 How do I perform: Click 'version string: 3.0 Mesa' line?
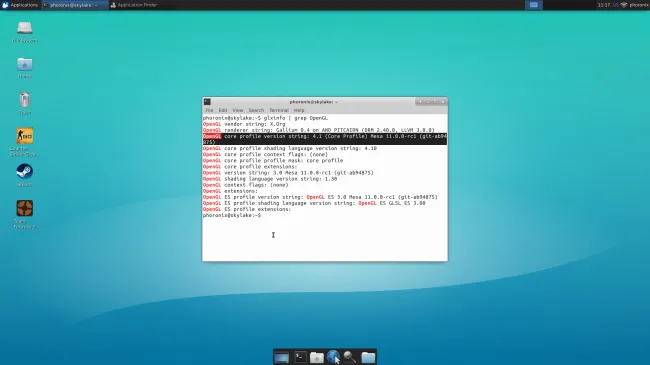(x=288, y=173)
